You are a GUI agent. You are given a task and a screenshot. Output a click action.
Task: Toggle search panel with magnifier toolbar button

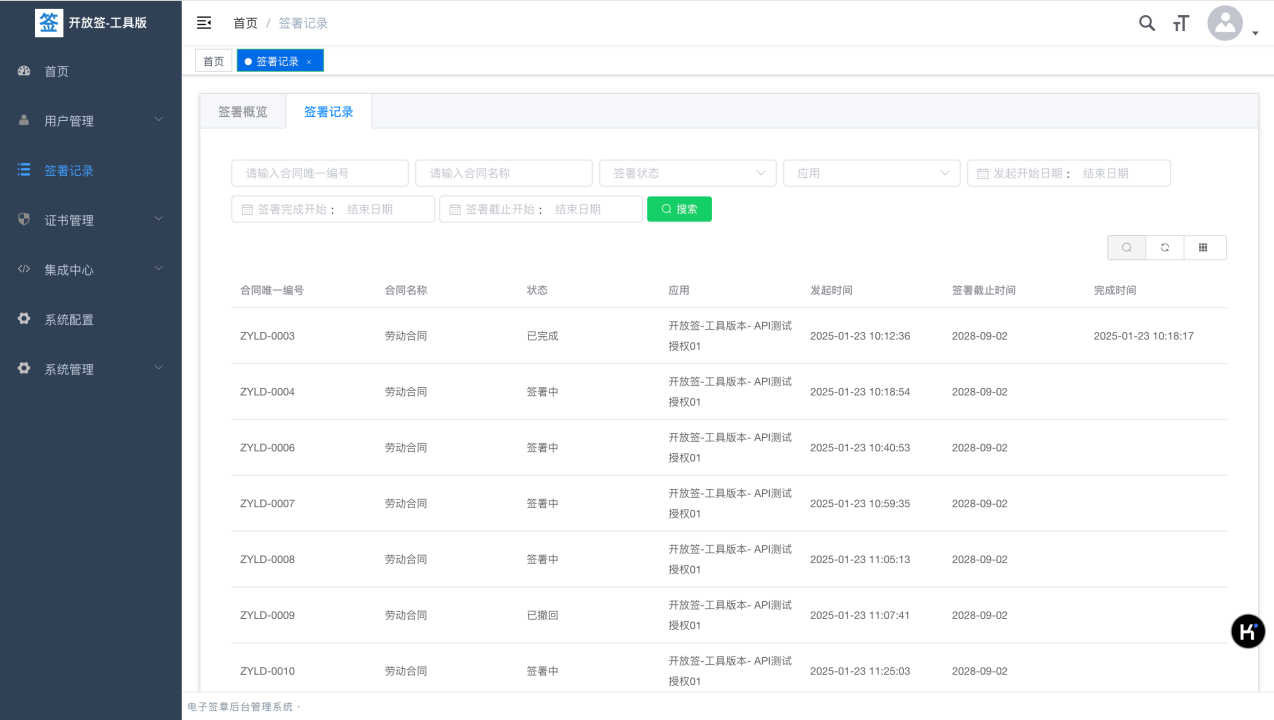tap(1127, 247)
